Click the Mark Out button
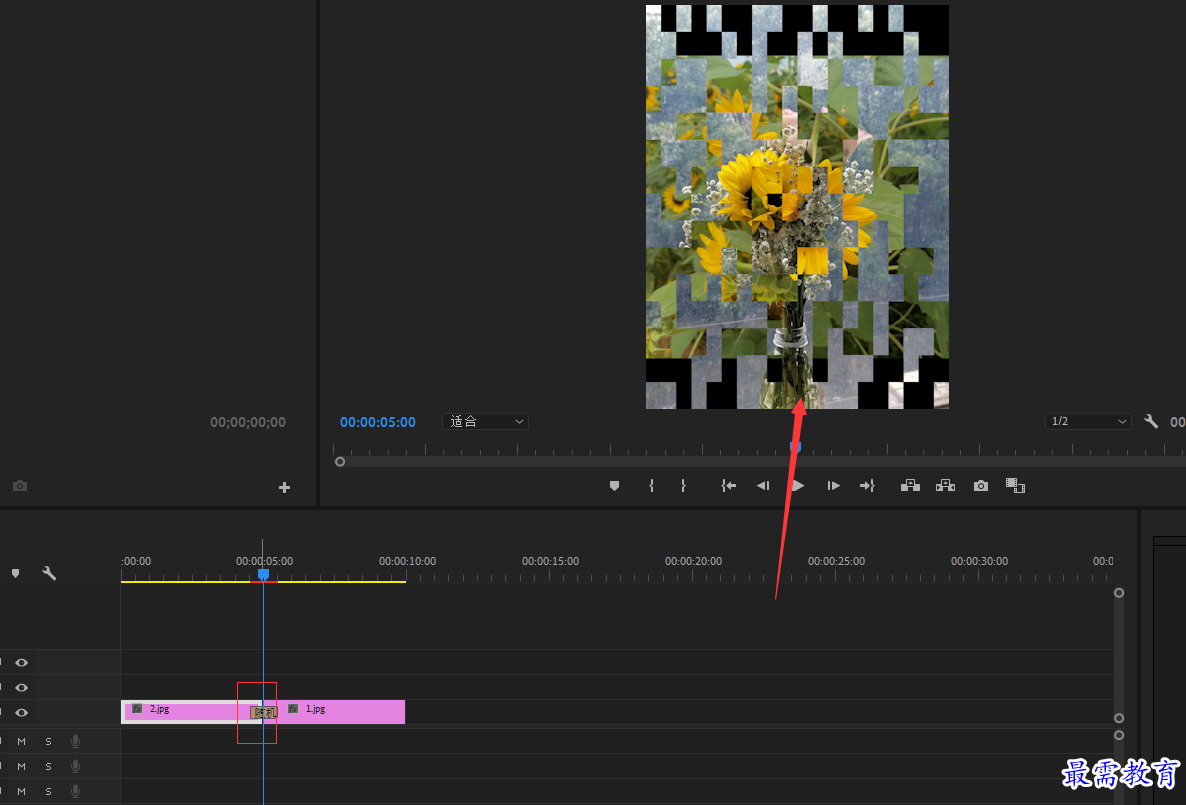1186x805 pixels. [x=683, y=486]
